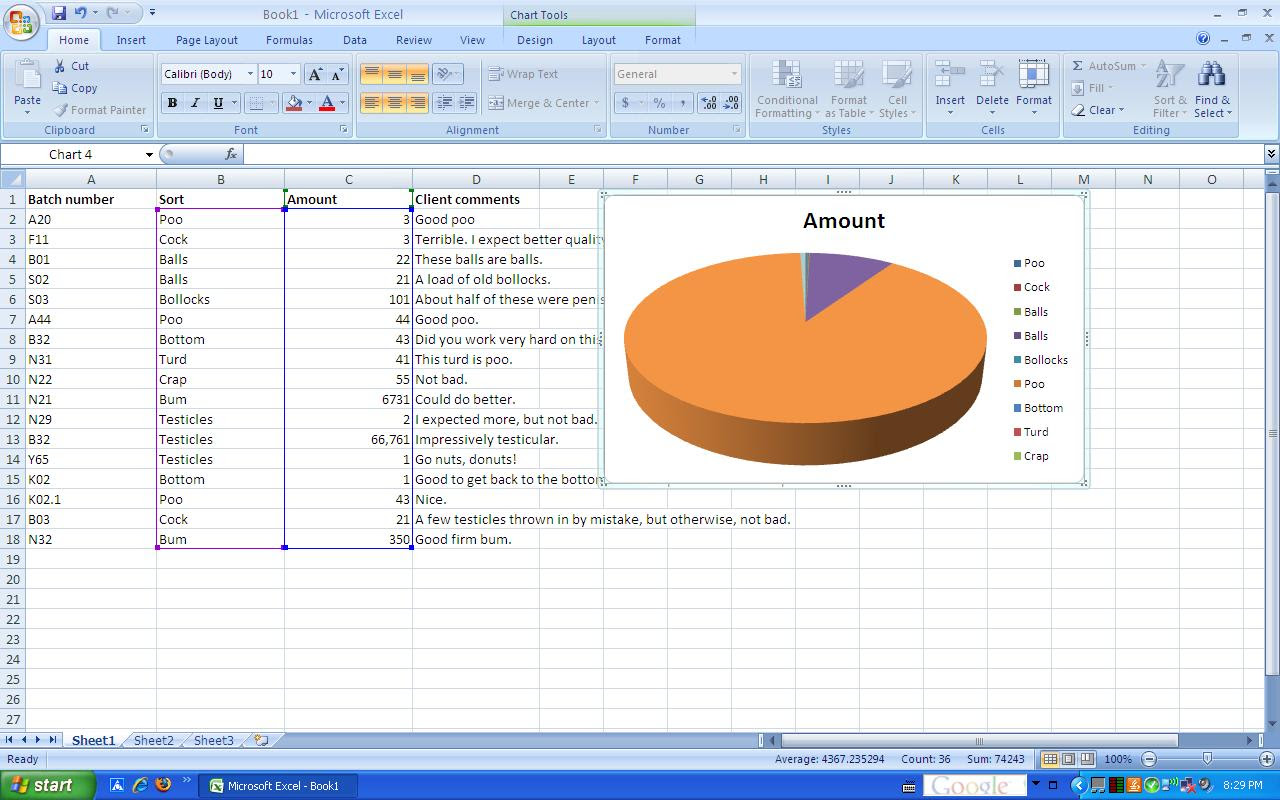
Task: Toggle Bold formatting
Action: tap(172, 103)
